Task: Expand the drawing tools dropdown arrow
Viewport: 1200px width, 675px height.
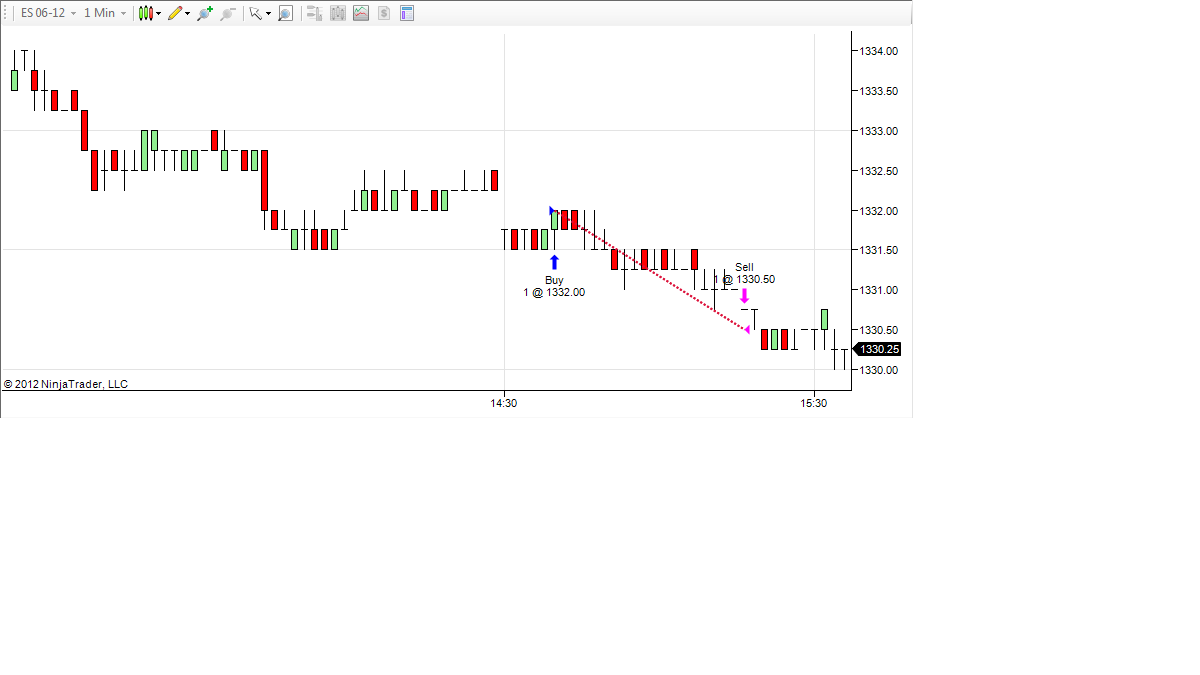Action: point(188,13)
